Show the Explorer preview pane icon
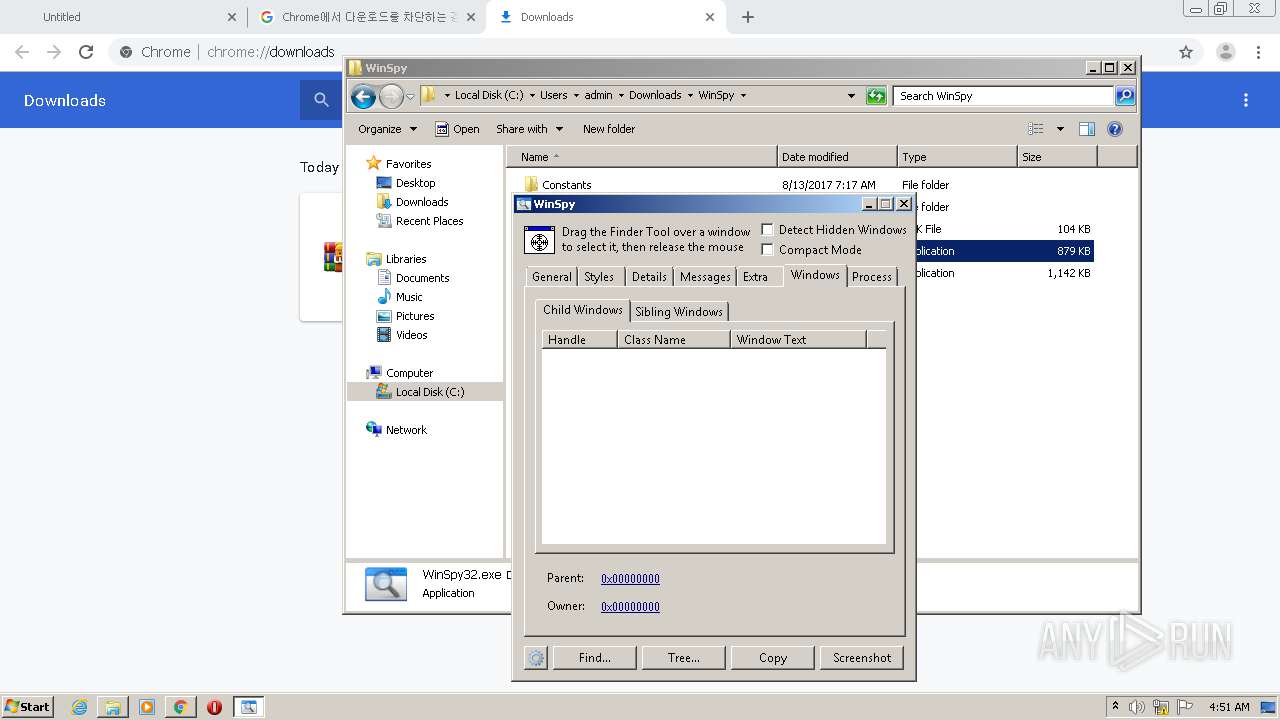Viewport: 1280px width, 720px height. coord(1087,129)
